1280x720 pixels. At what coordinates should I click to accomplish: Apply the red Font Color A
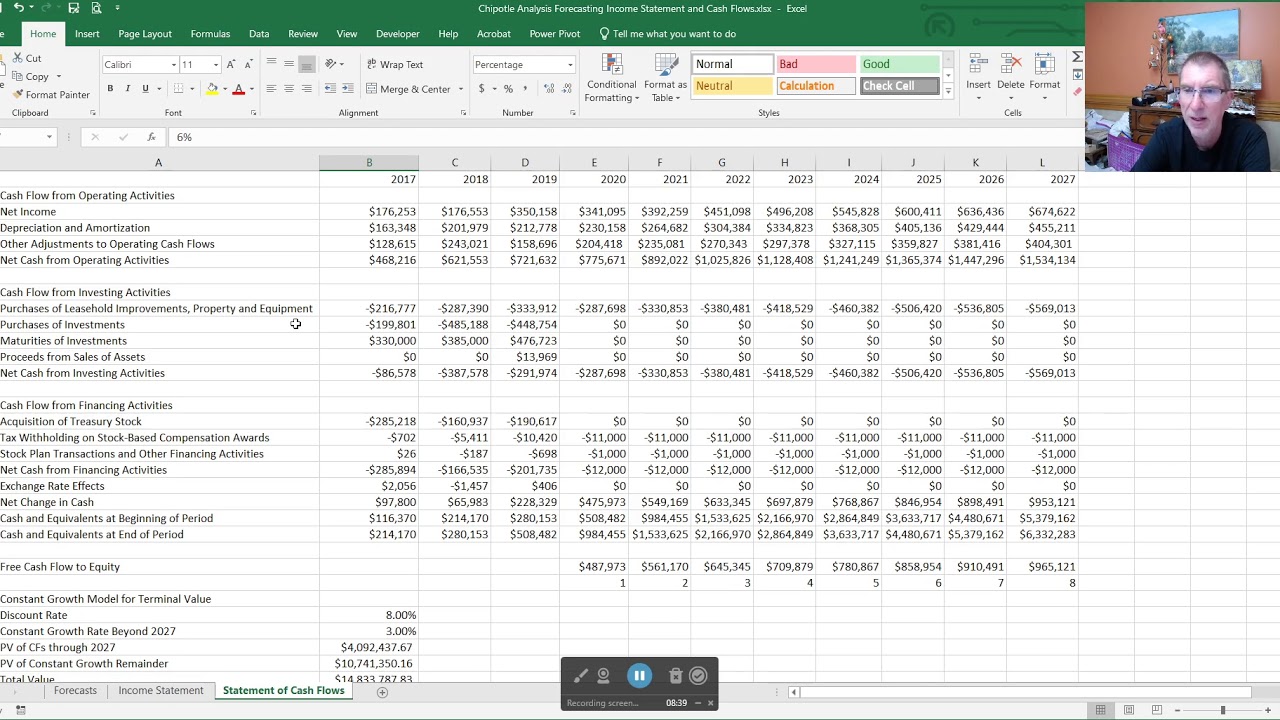click(238, 89)
